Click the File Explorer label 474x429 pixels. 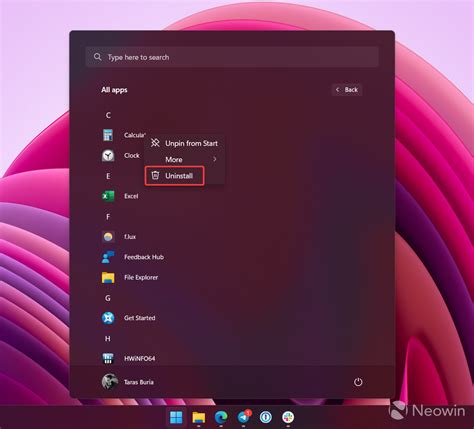(141, 277)
